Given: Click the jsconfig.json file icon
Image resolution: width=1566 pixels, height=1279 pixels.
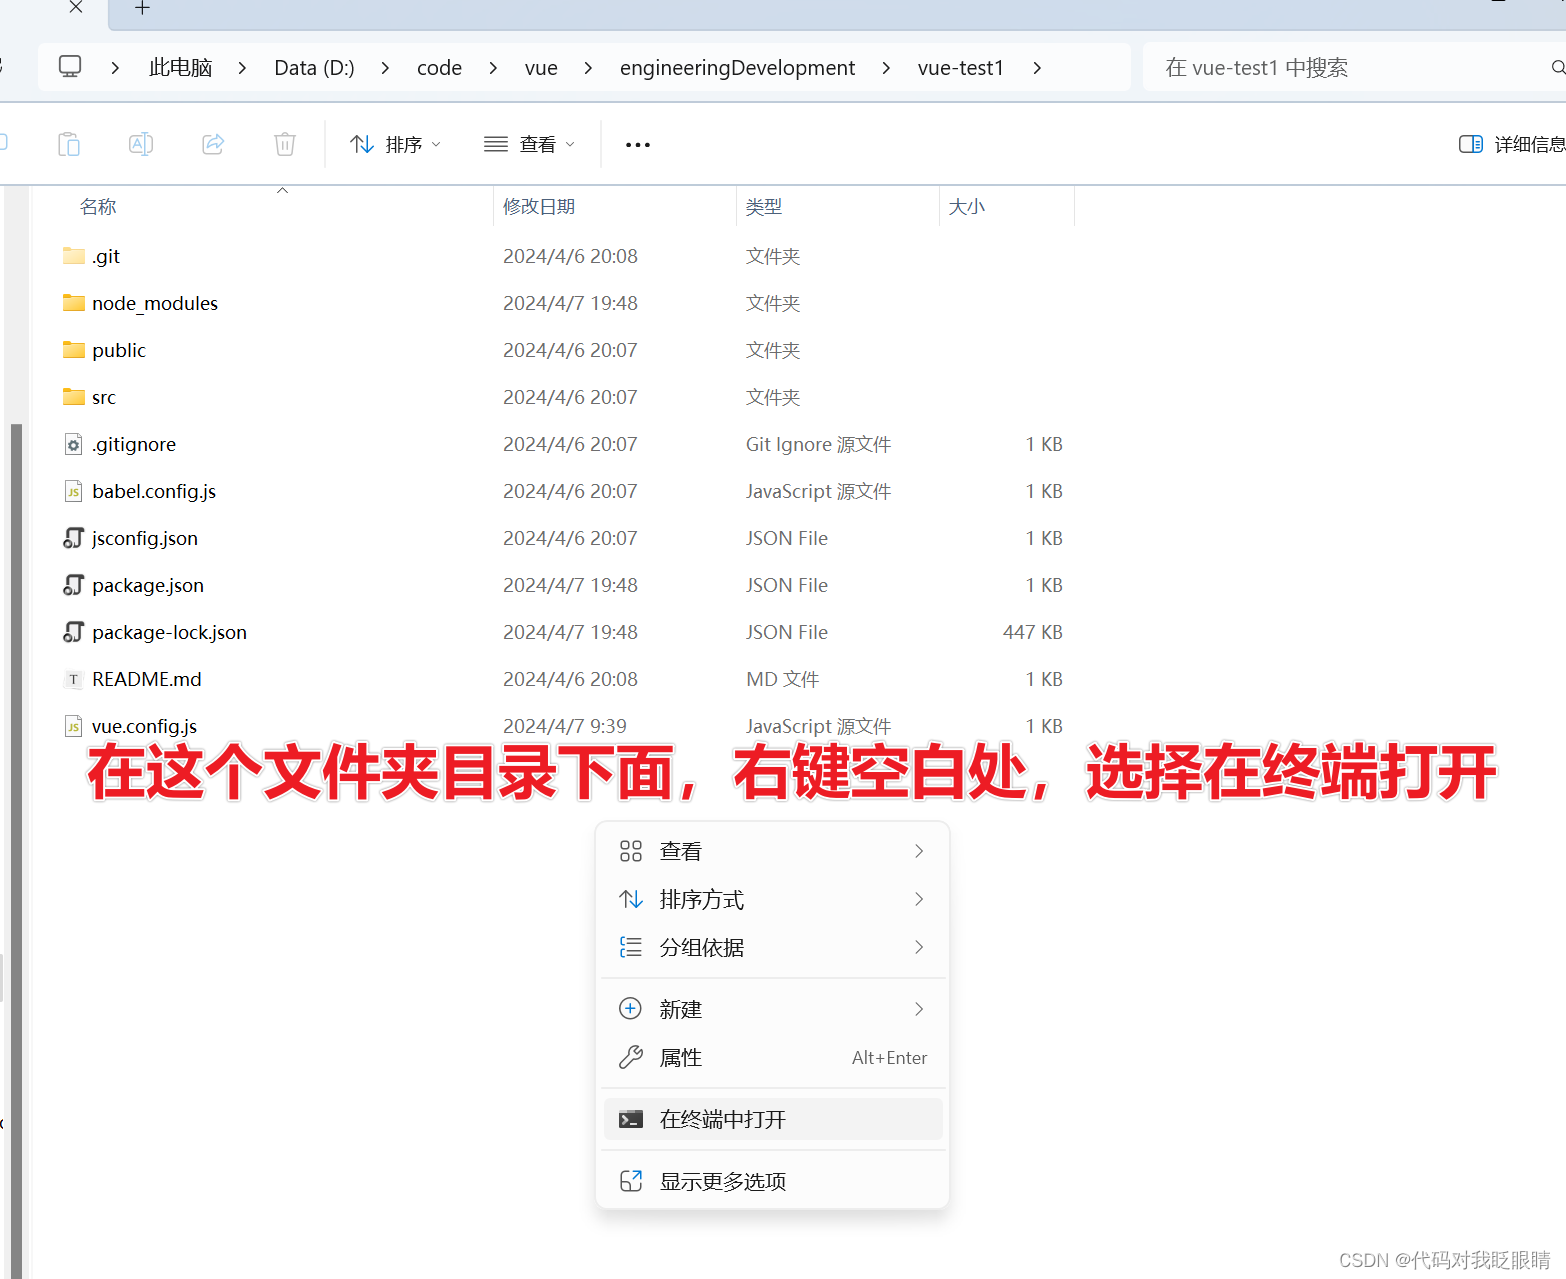Looking at the screenshot, I should 74,538.
